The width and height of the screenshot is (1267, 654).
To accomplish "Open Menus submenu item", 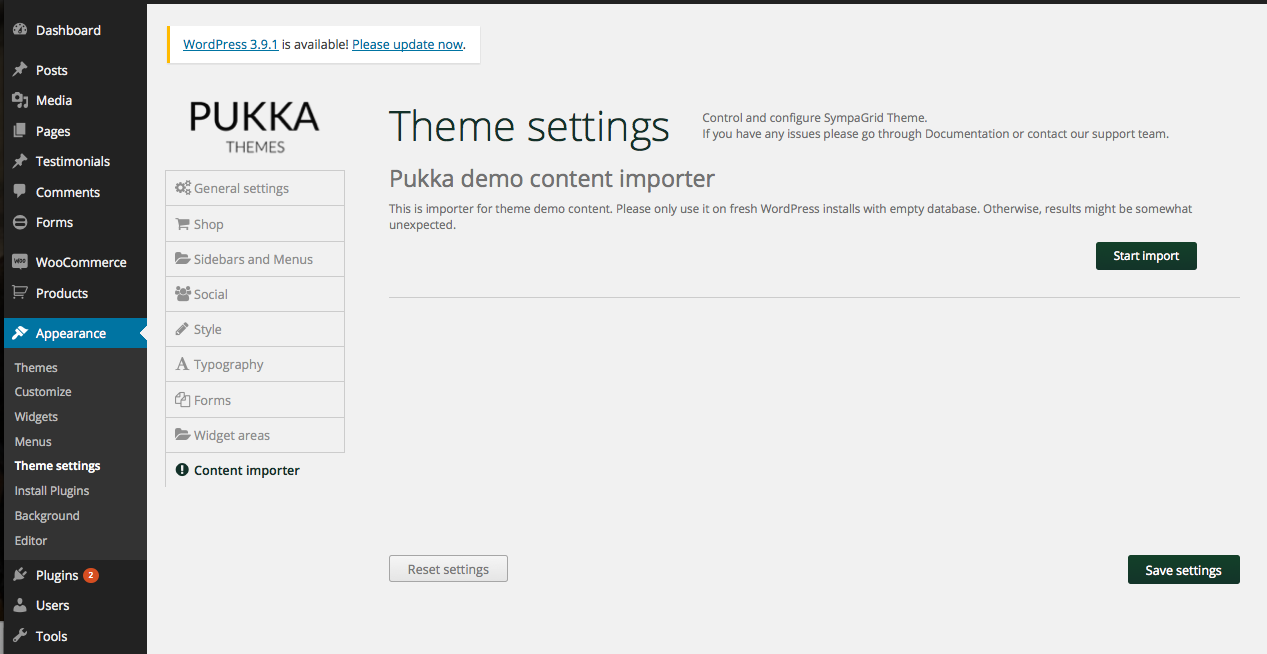I will [33, 441].
